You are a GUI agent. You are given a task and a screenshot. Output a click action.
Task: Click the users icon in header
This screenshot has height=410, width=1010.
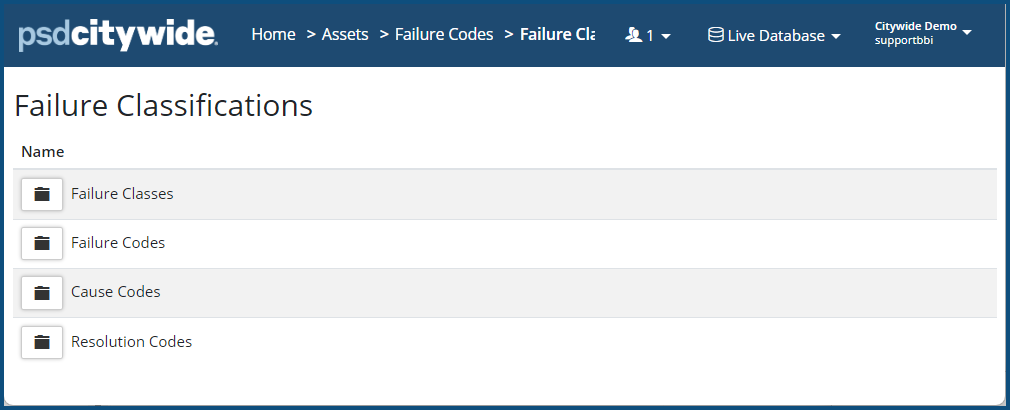coord(633,35)
